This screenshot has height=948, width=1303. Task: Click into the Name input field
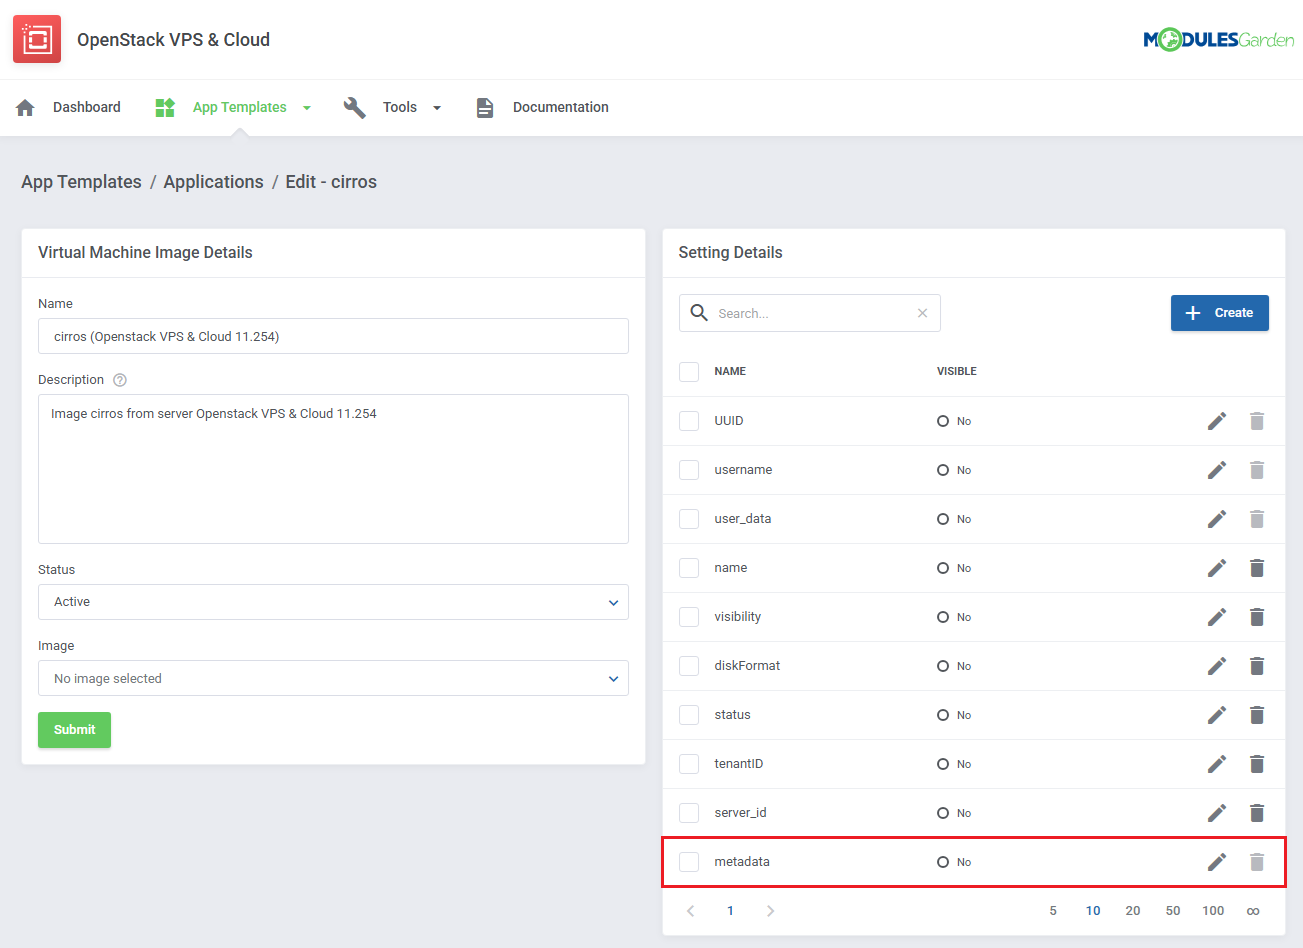click(x=333, y=336)
